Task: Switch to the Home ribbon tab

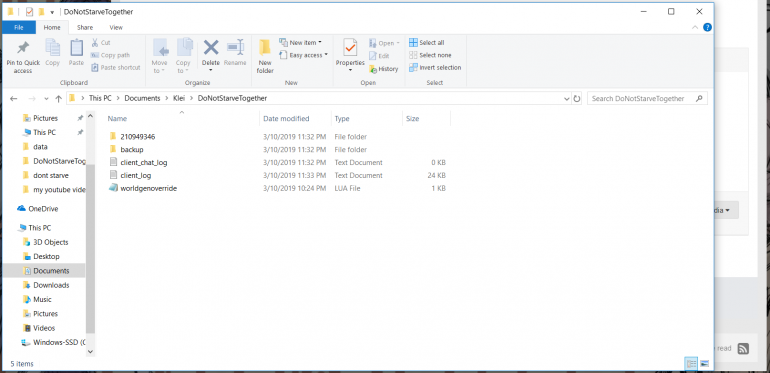Action: (52, 27)
